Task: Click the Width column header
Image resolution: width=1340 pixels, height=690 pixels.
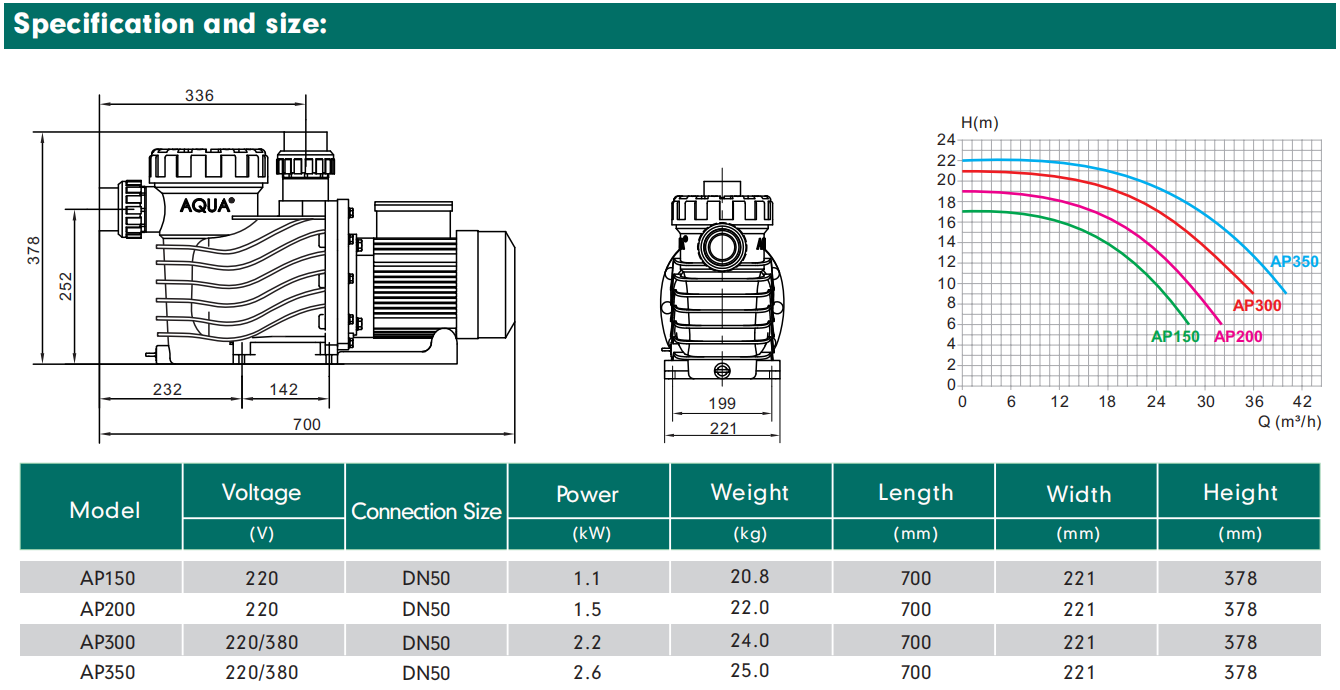Action: point(1079,494)
